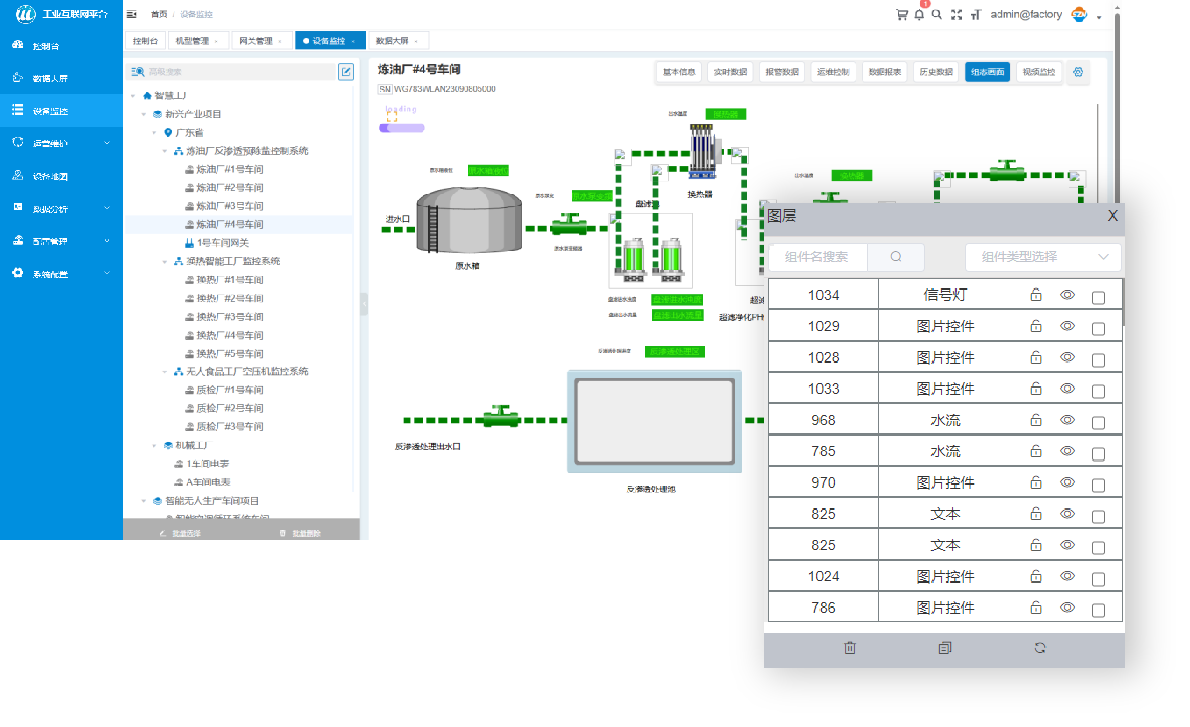Image resolution: width=1190 pixels, height=727 pixels.
Task: Click the refresh icon in layer panel
Action: click(x=1040, y=648)
